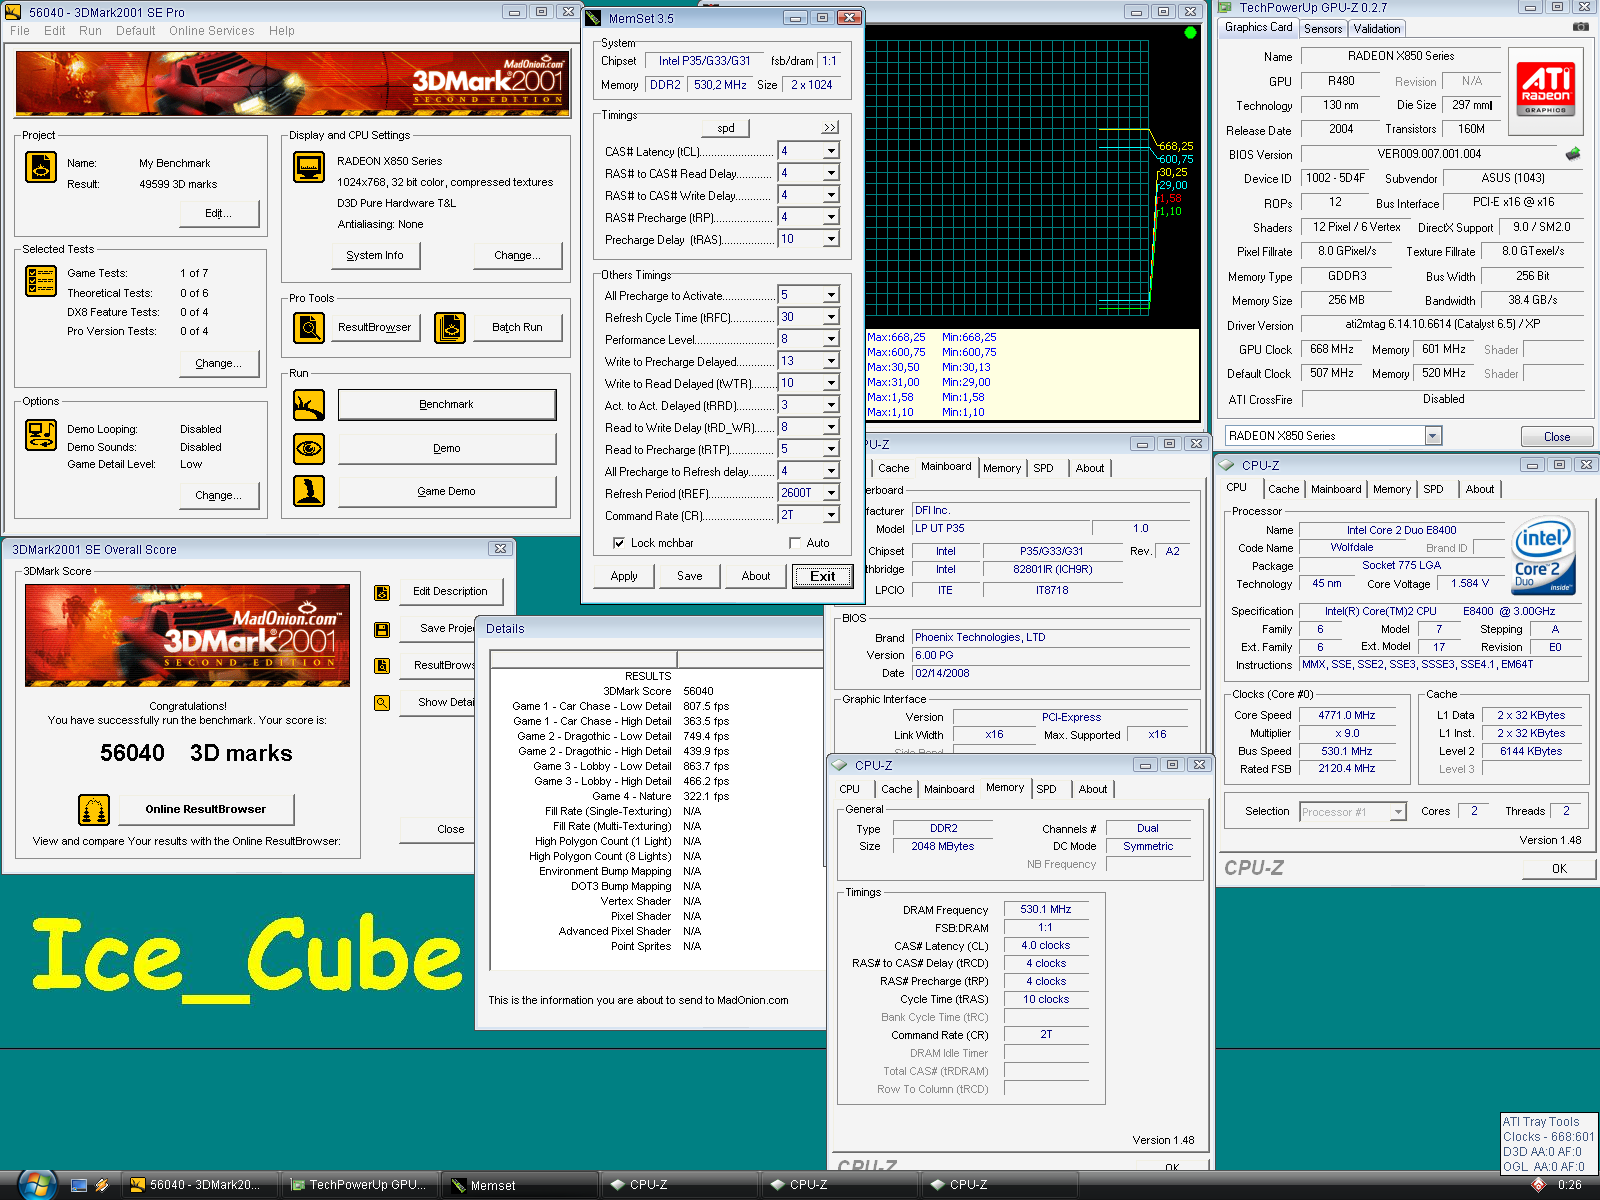Click the DRAM Frequency 530.1 MHz value
1600x1200 pixels.
tap(1046, 910)
